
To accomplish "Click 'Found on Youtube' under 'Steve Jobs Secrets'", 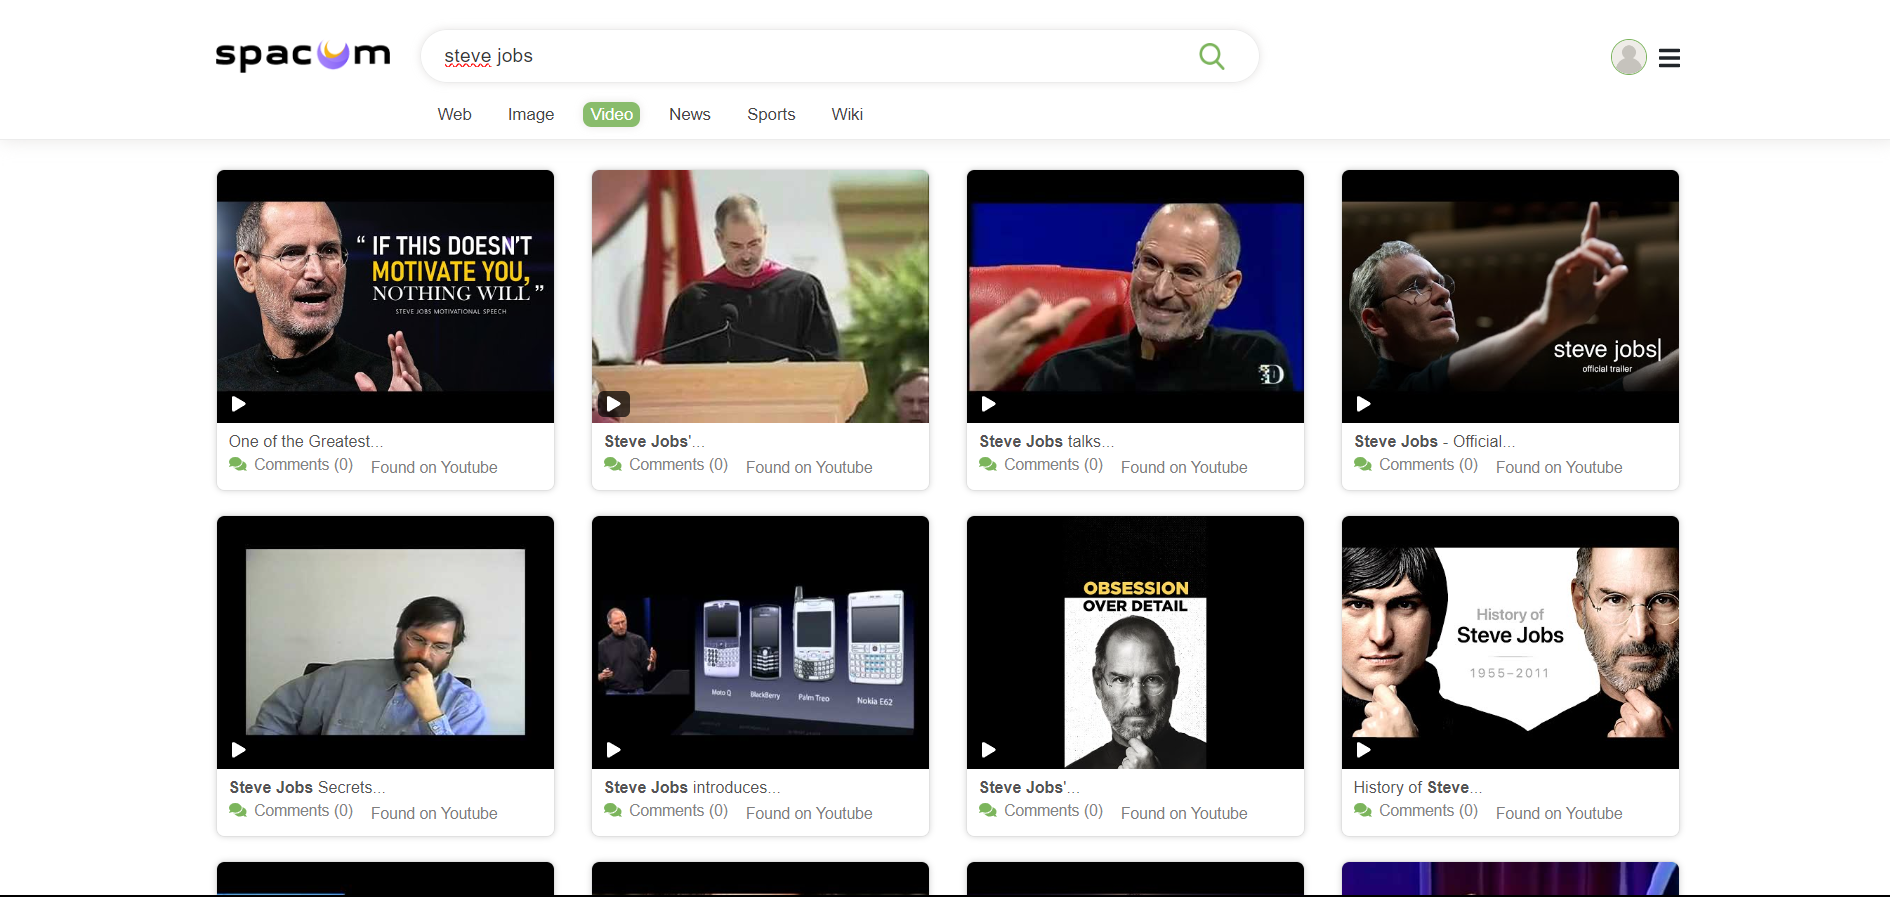I will 434,813.
